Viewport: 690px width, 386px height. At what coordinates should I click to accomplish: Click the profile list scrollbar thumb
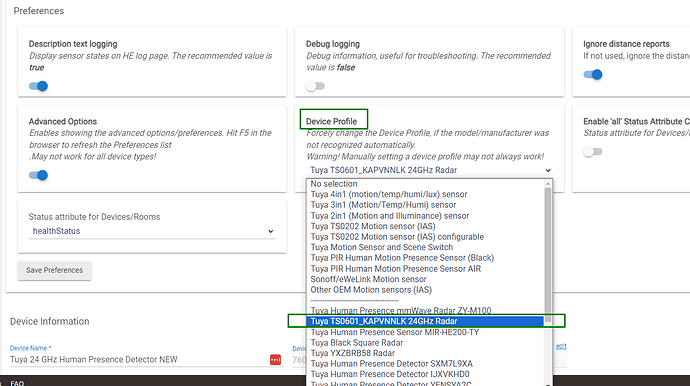click(x=548, y=255)
